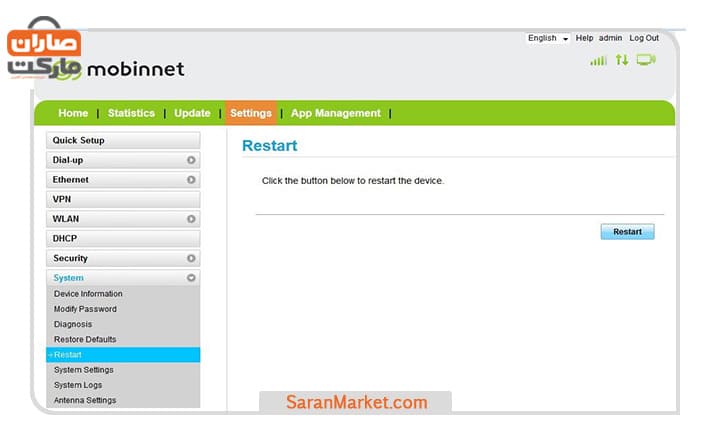Expand the Security section

coord(191,258)
